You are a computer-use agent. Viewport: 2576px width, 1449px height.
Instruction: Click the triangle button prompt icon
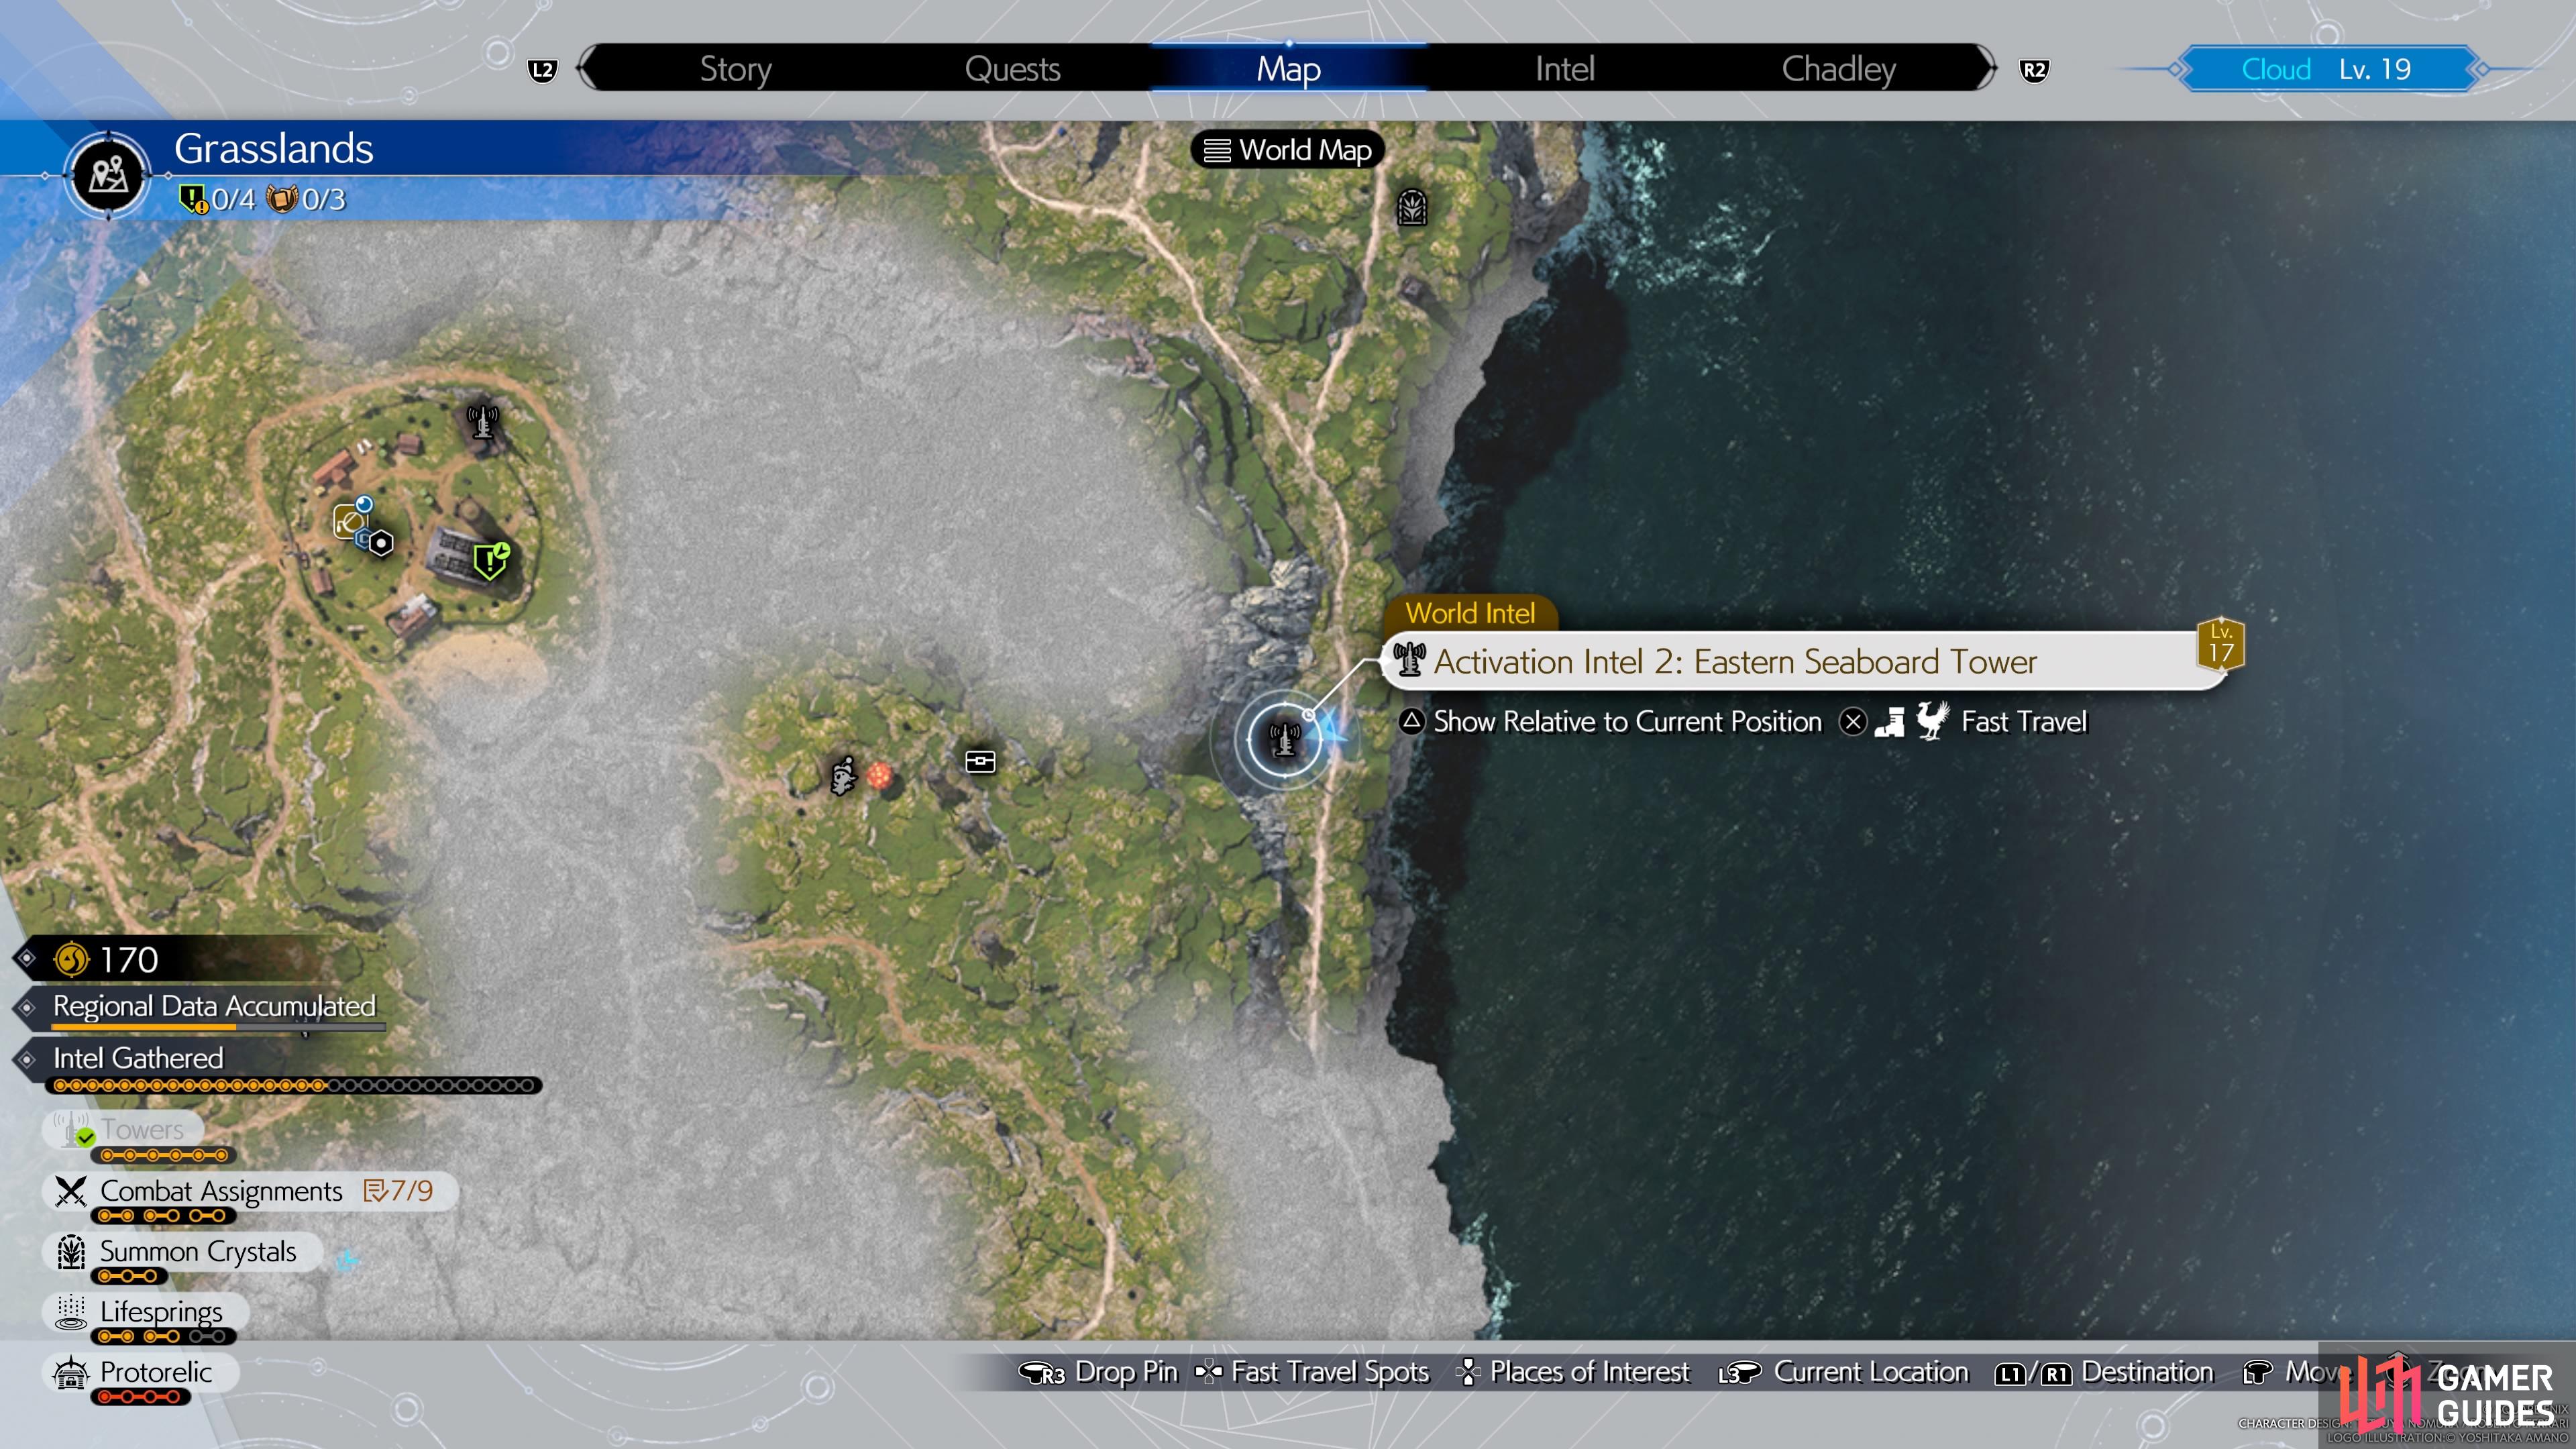tap(1411, 721)
